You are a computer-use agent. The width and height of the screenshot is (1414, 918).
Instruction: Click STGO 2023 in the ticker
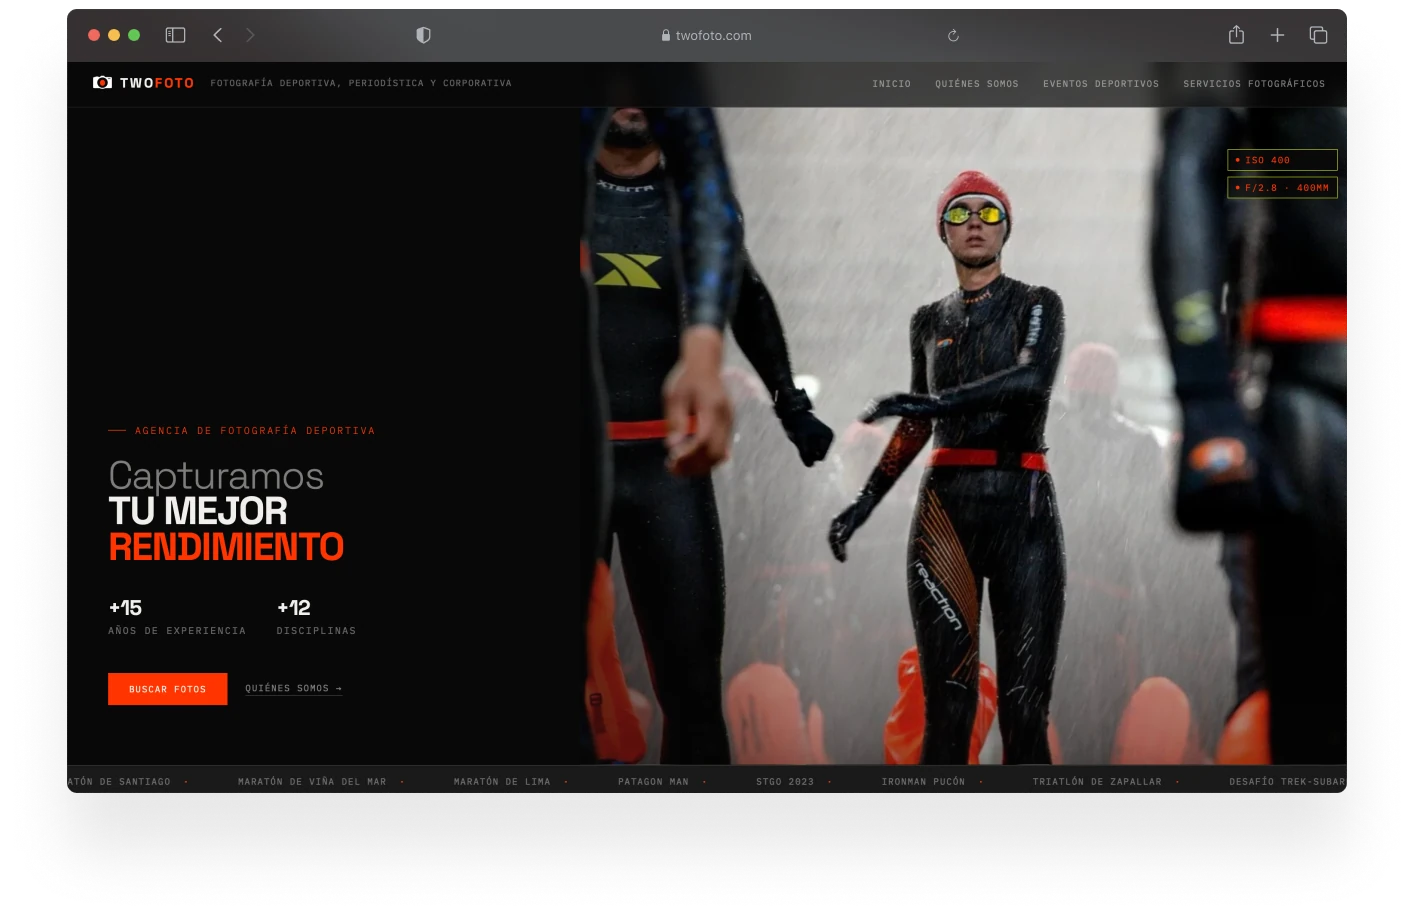(785, 782)
